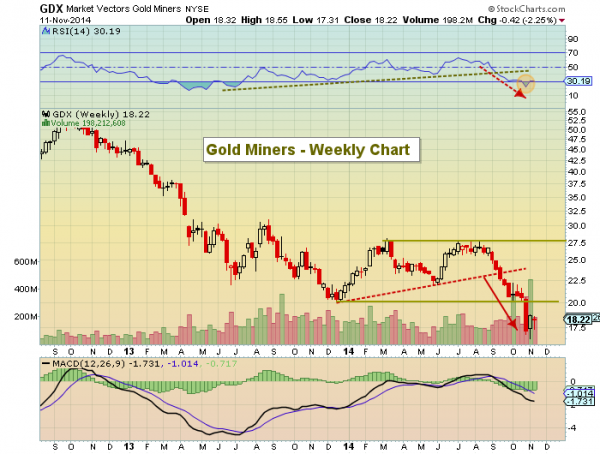Click the -4 label on MACD axis

[x=572, y=428]
